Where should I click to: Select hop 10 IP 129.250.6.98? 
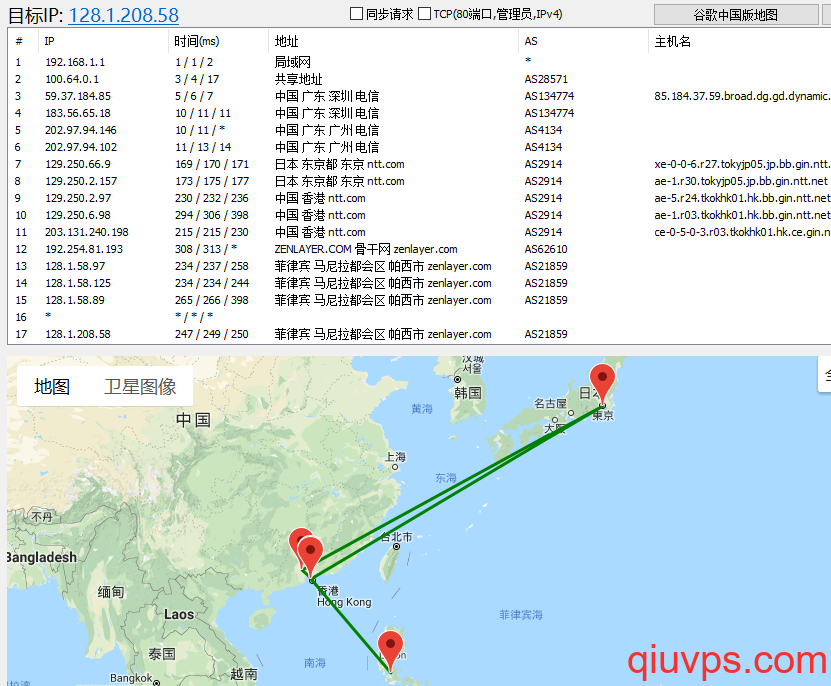(x=78, y=215)
